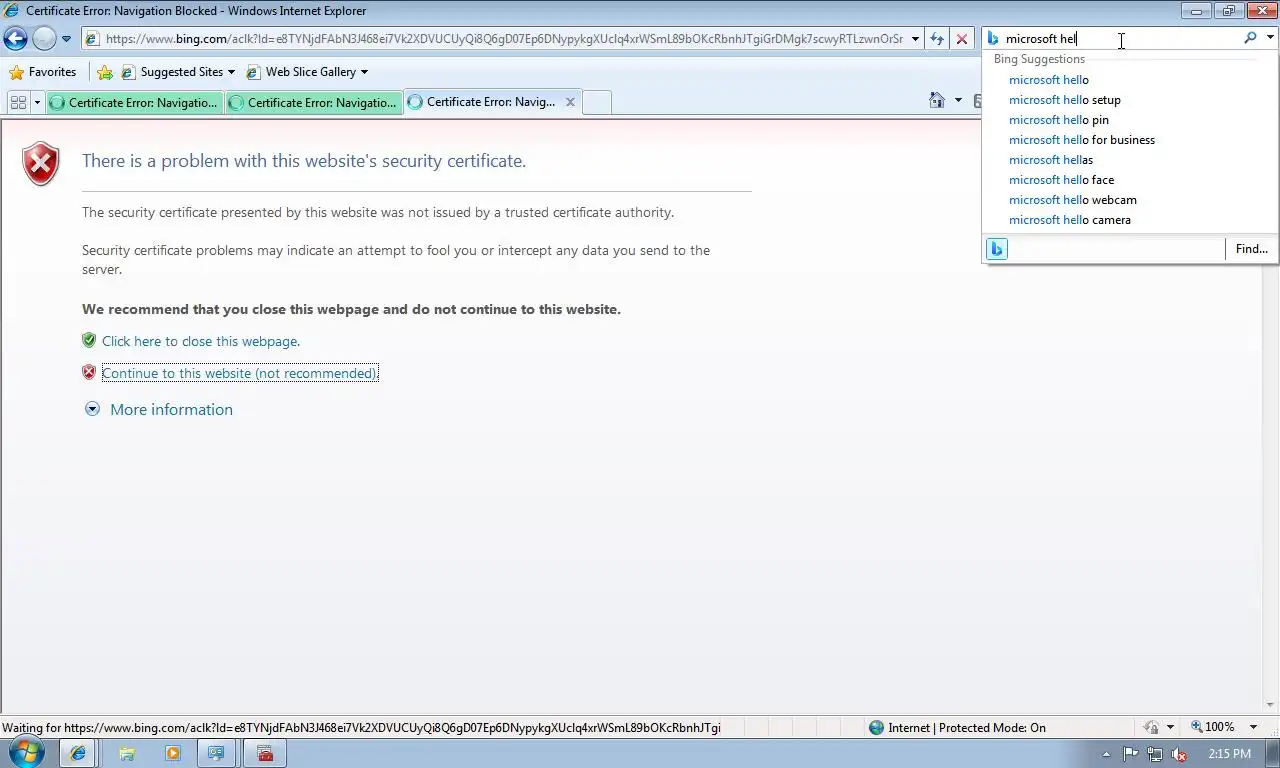Open the search provider options dropdown
1280x768 pixels.
(1270, 38)
